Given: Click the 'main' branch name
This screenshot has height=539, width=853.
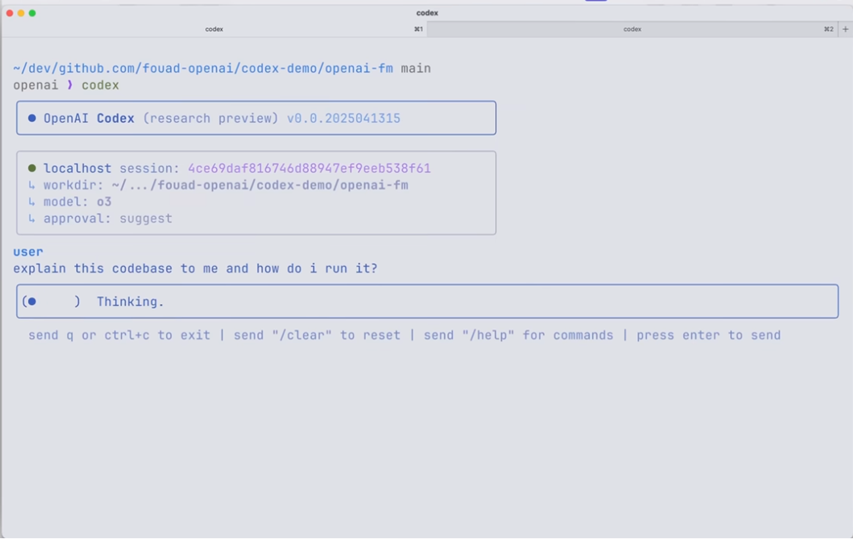Looking at the screenshot, I should (x=416, y=69).
